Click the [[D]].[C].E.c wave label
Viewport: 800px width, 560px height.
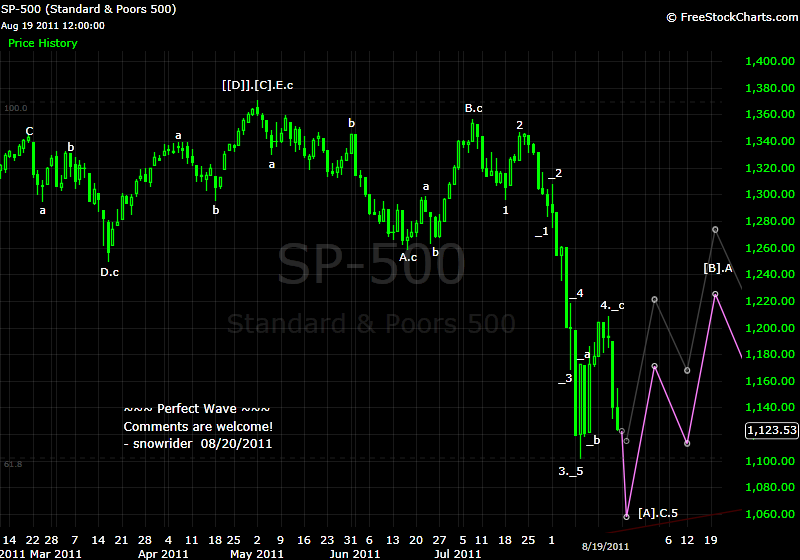point(258,85)
